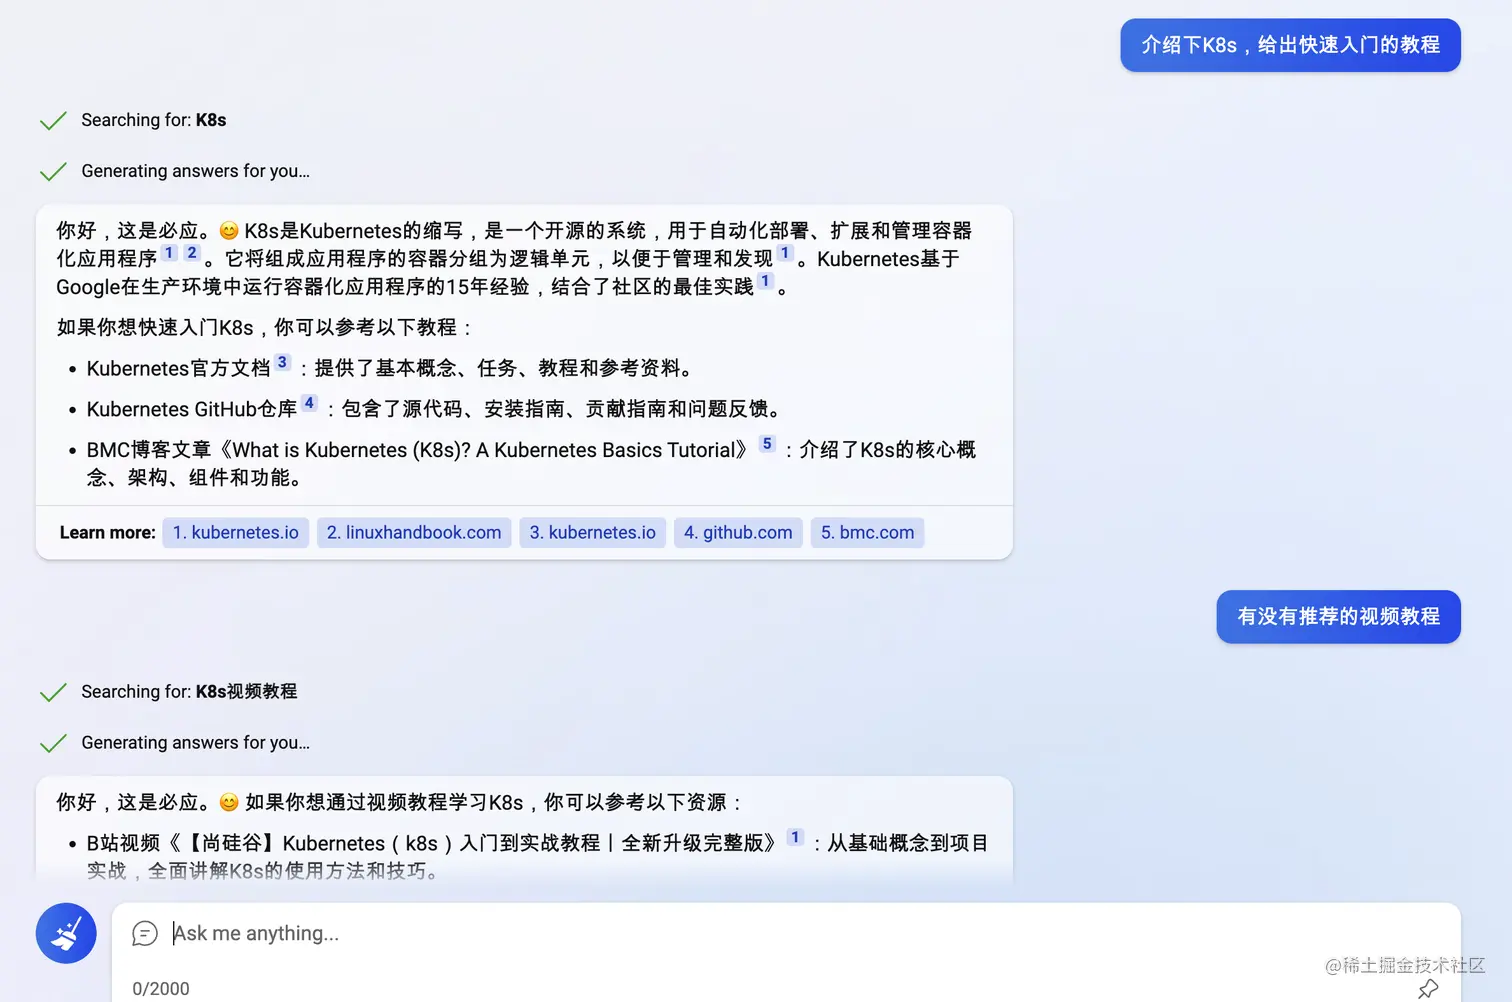Click the checkmark beside "Searching for: K8s"
Viewport: 1512px width, 1002px height.
tap(53, 120)
